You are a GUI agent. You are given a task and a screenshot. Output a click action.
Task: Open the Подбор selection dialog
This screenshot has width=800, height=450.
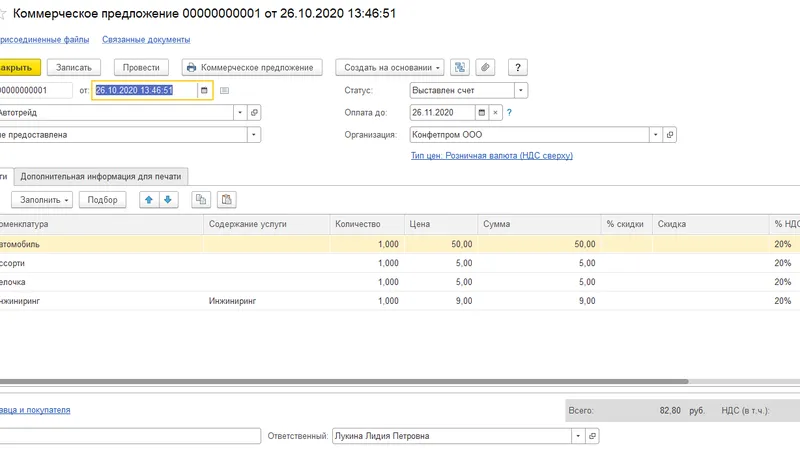coord(103,199)
